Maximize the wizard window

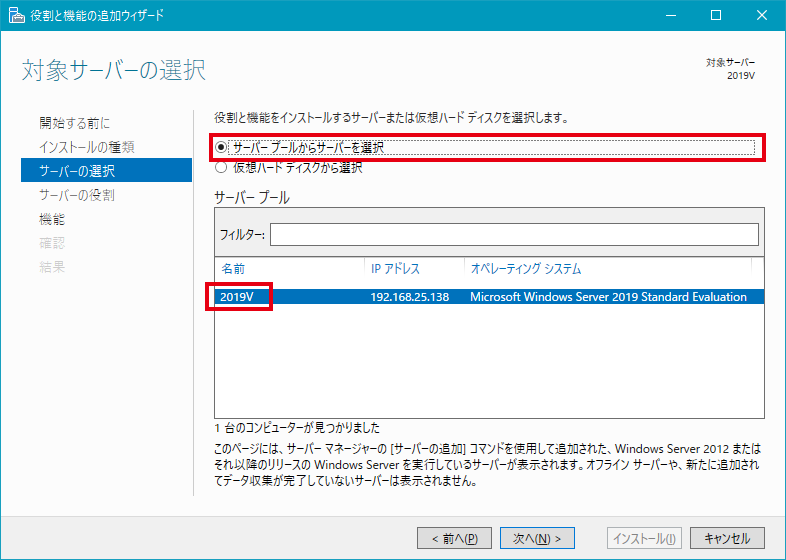point(714,16)
